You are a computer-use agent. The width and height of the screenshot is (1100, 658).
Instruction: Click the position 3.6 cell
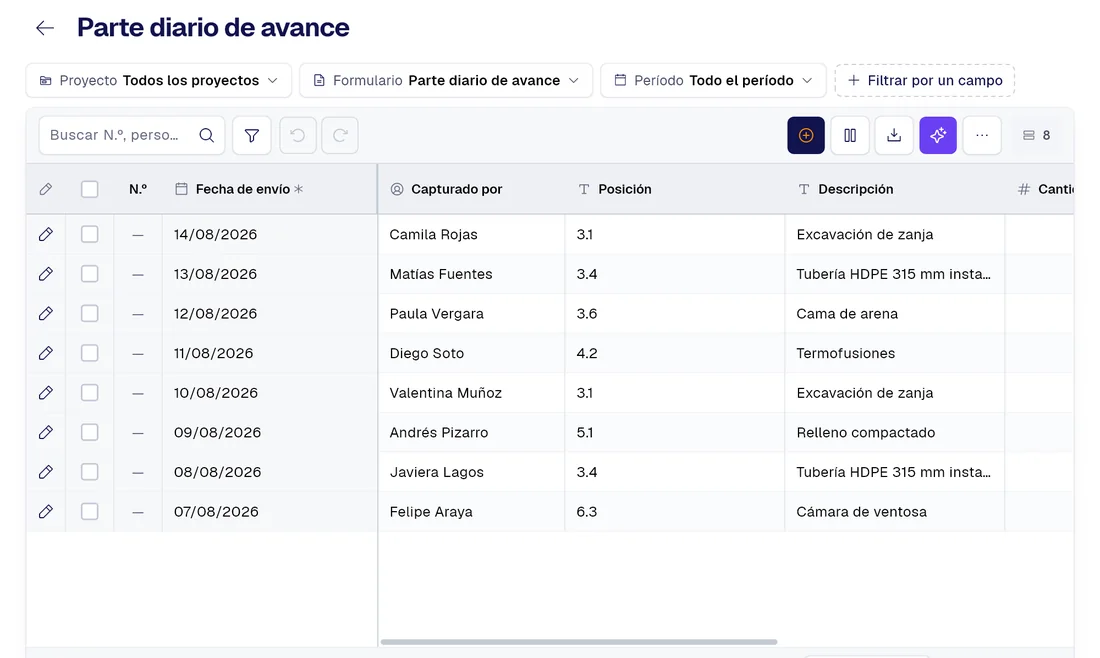[x=675, y=314]
